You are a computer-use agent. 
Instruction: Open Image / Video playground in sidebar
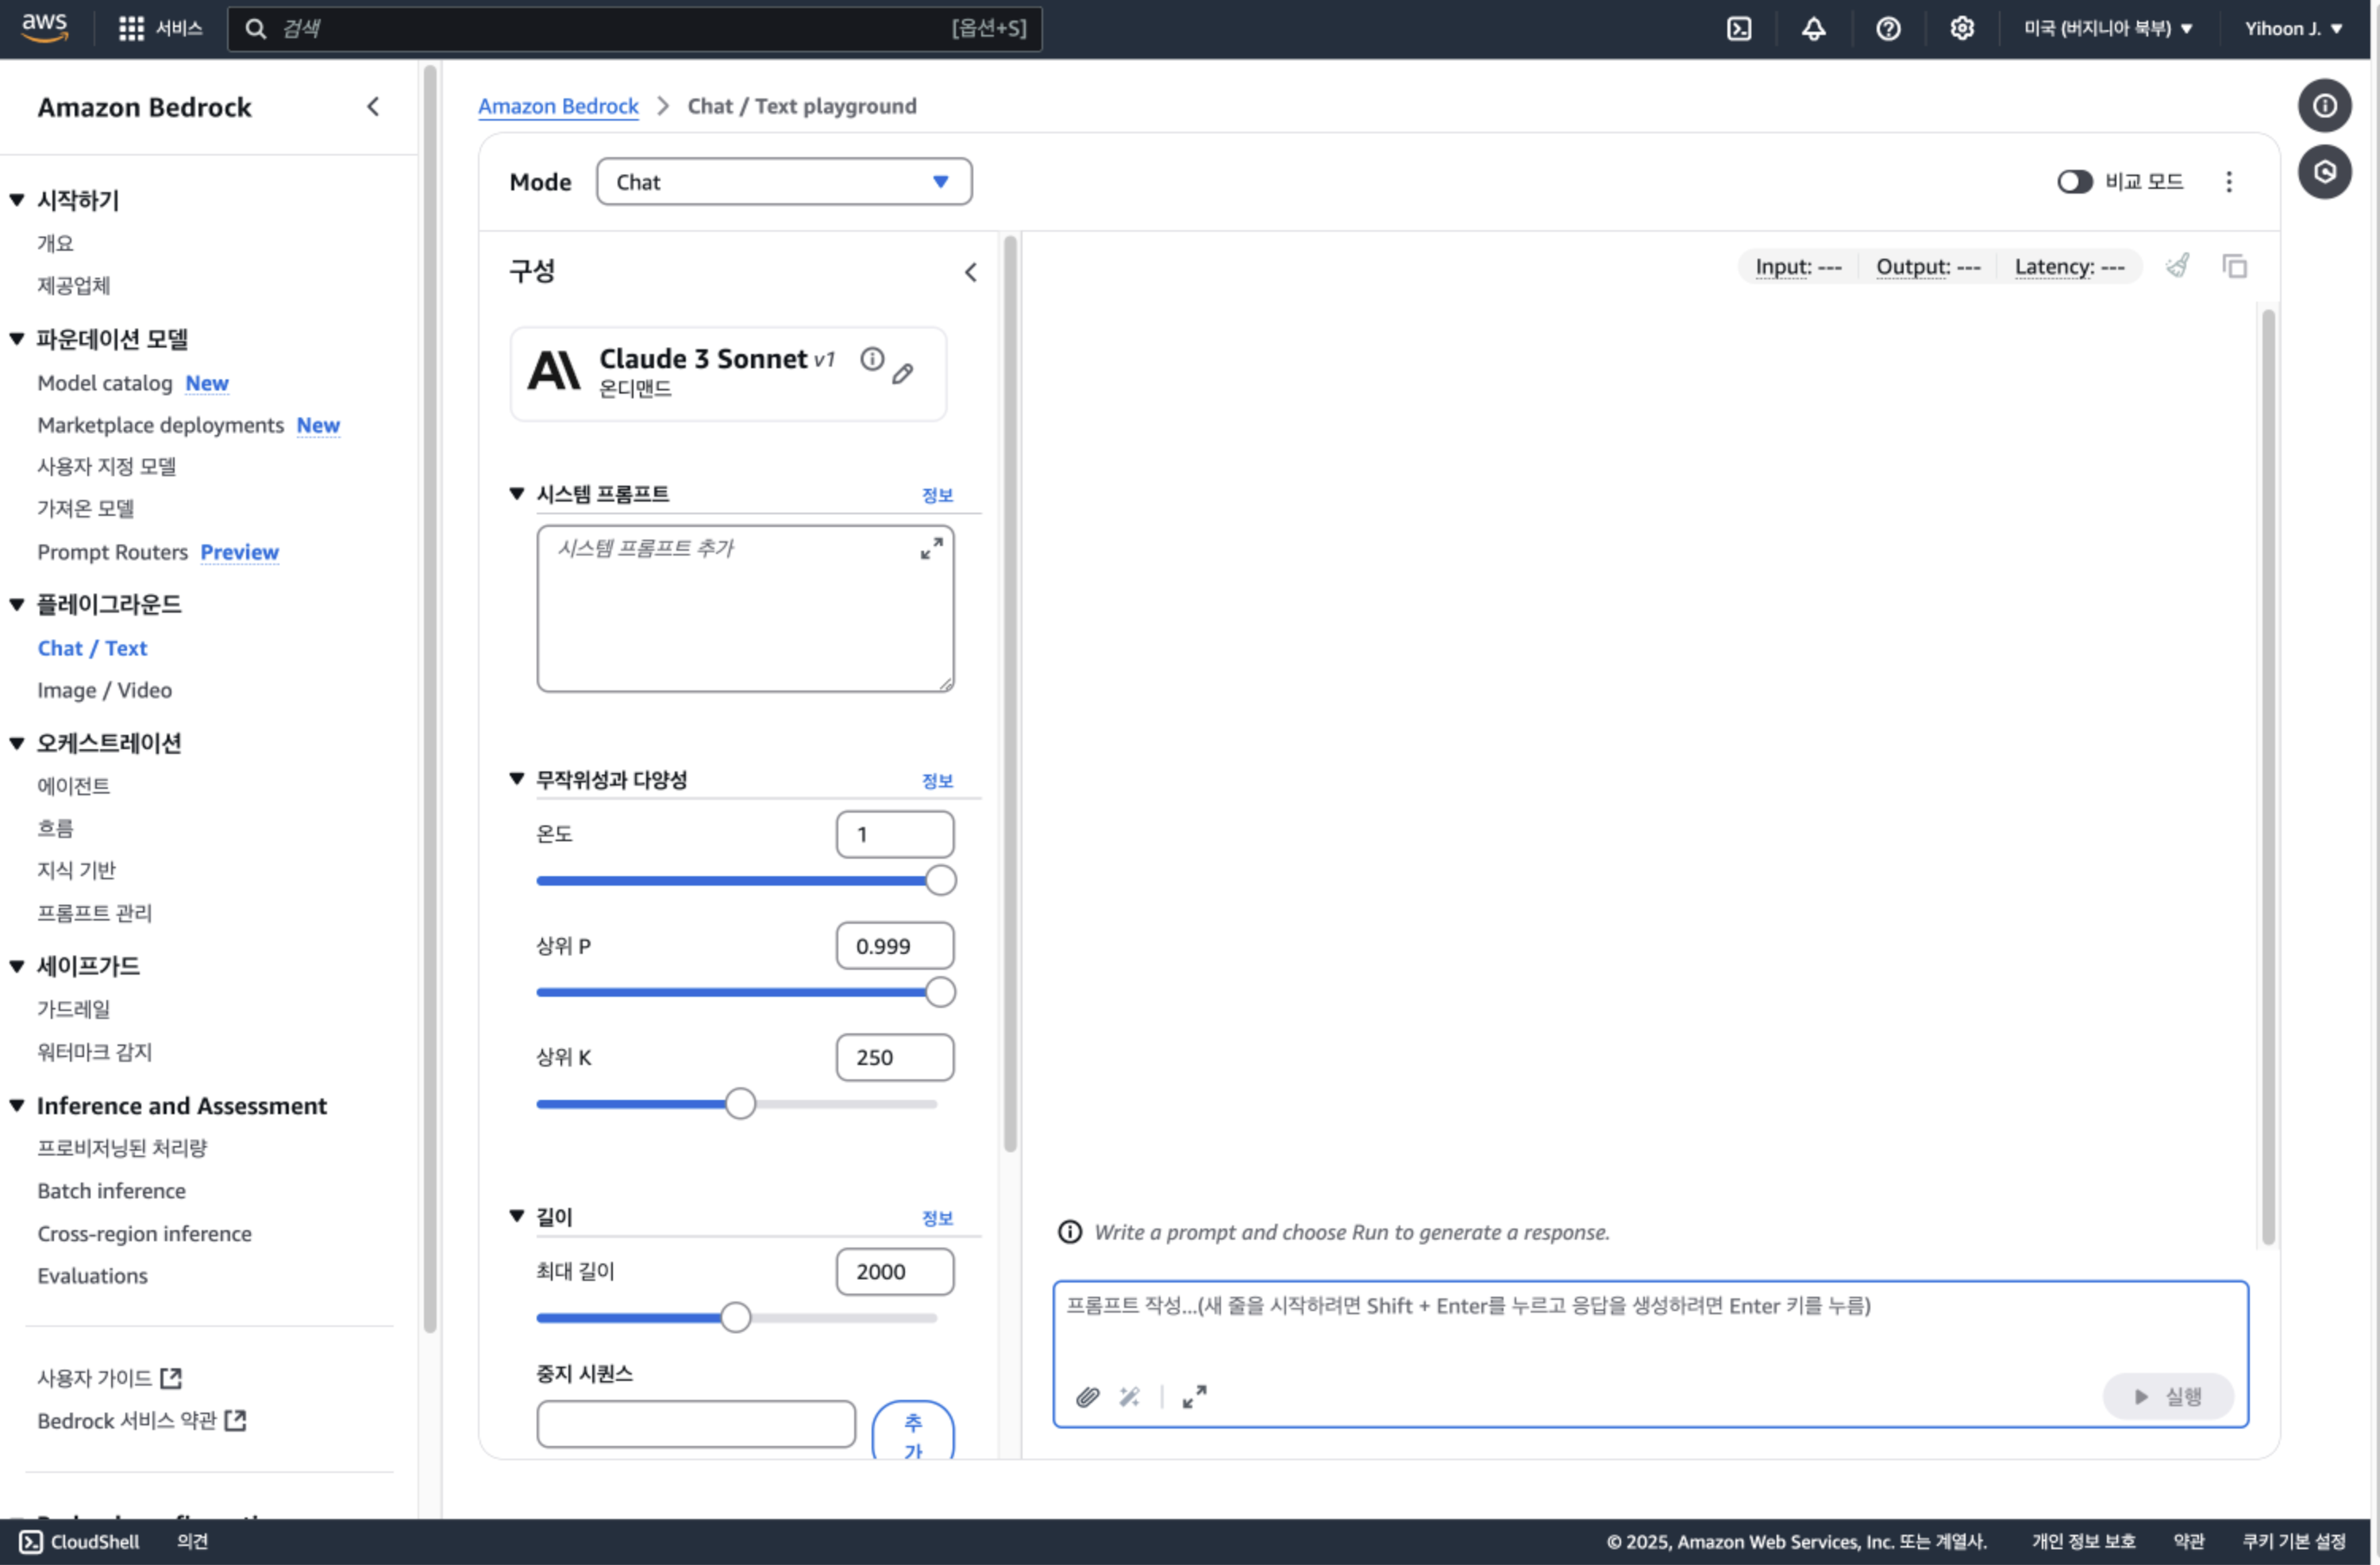click(x=104, y=690)
